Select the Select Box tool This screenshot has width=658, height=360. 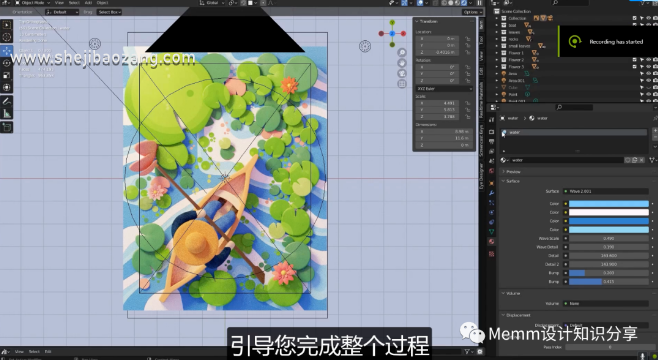pos(7,25)
